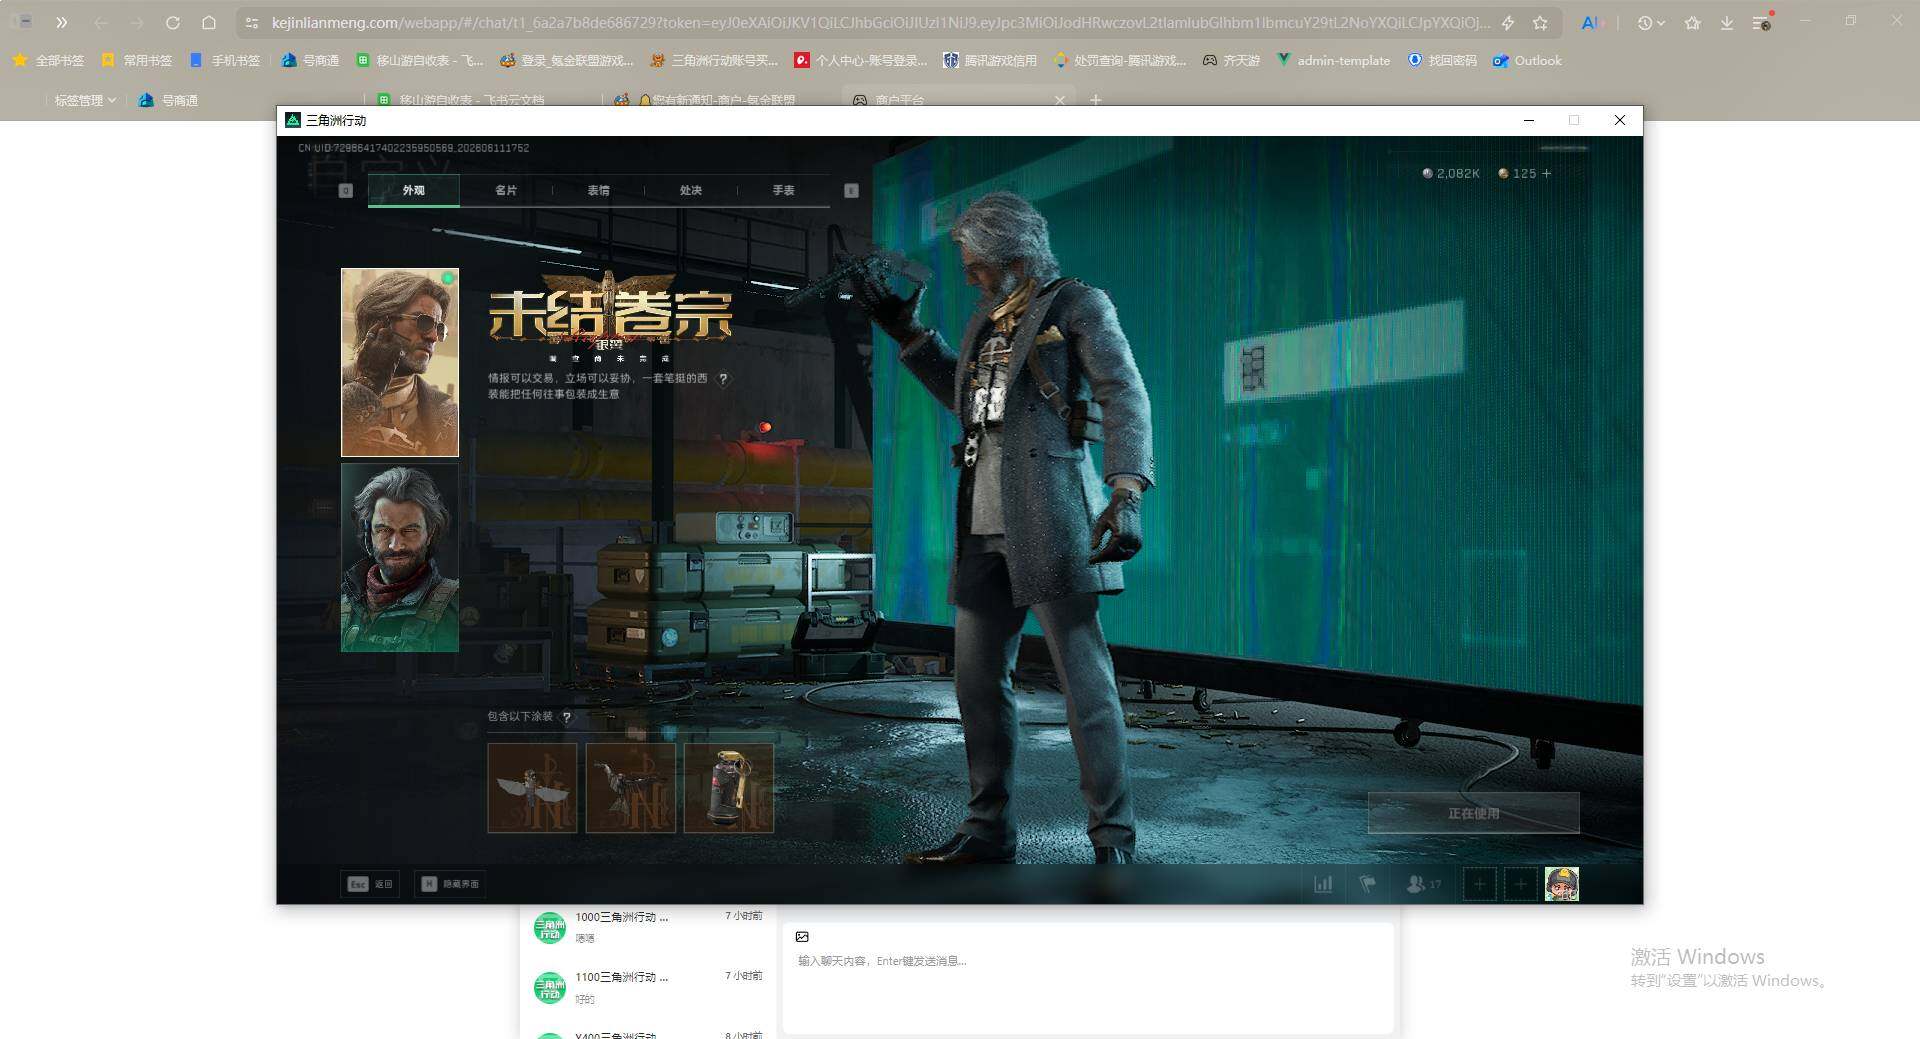Select the 手表 tab
This screenshot has height=1039, width=1920.
(x=783, y=190)
